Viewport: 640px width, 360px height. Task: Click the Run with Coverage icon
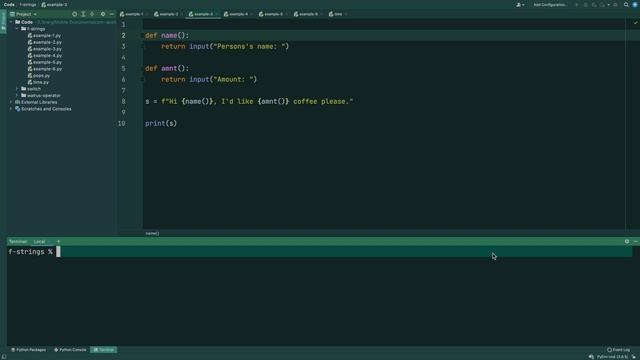594,5
